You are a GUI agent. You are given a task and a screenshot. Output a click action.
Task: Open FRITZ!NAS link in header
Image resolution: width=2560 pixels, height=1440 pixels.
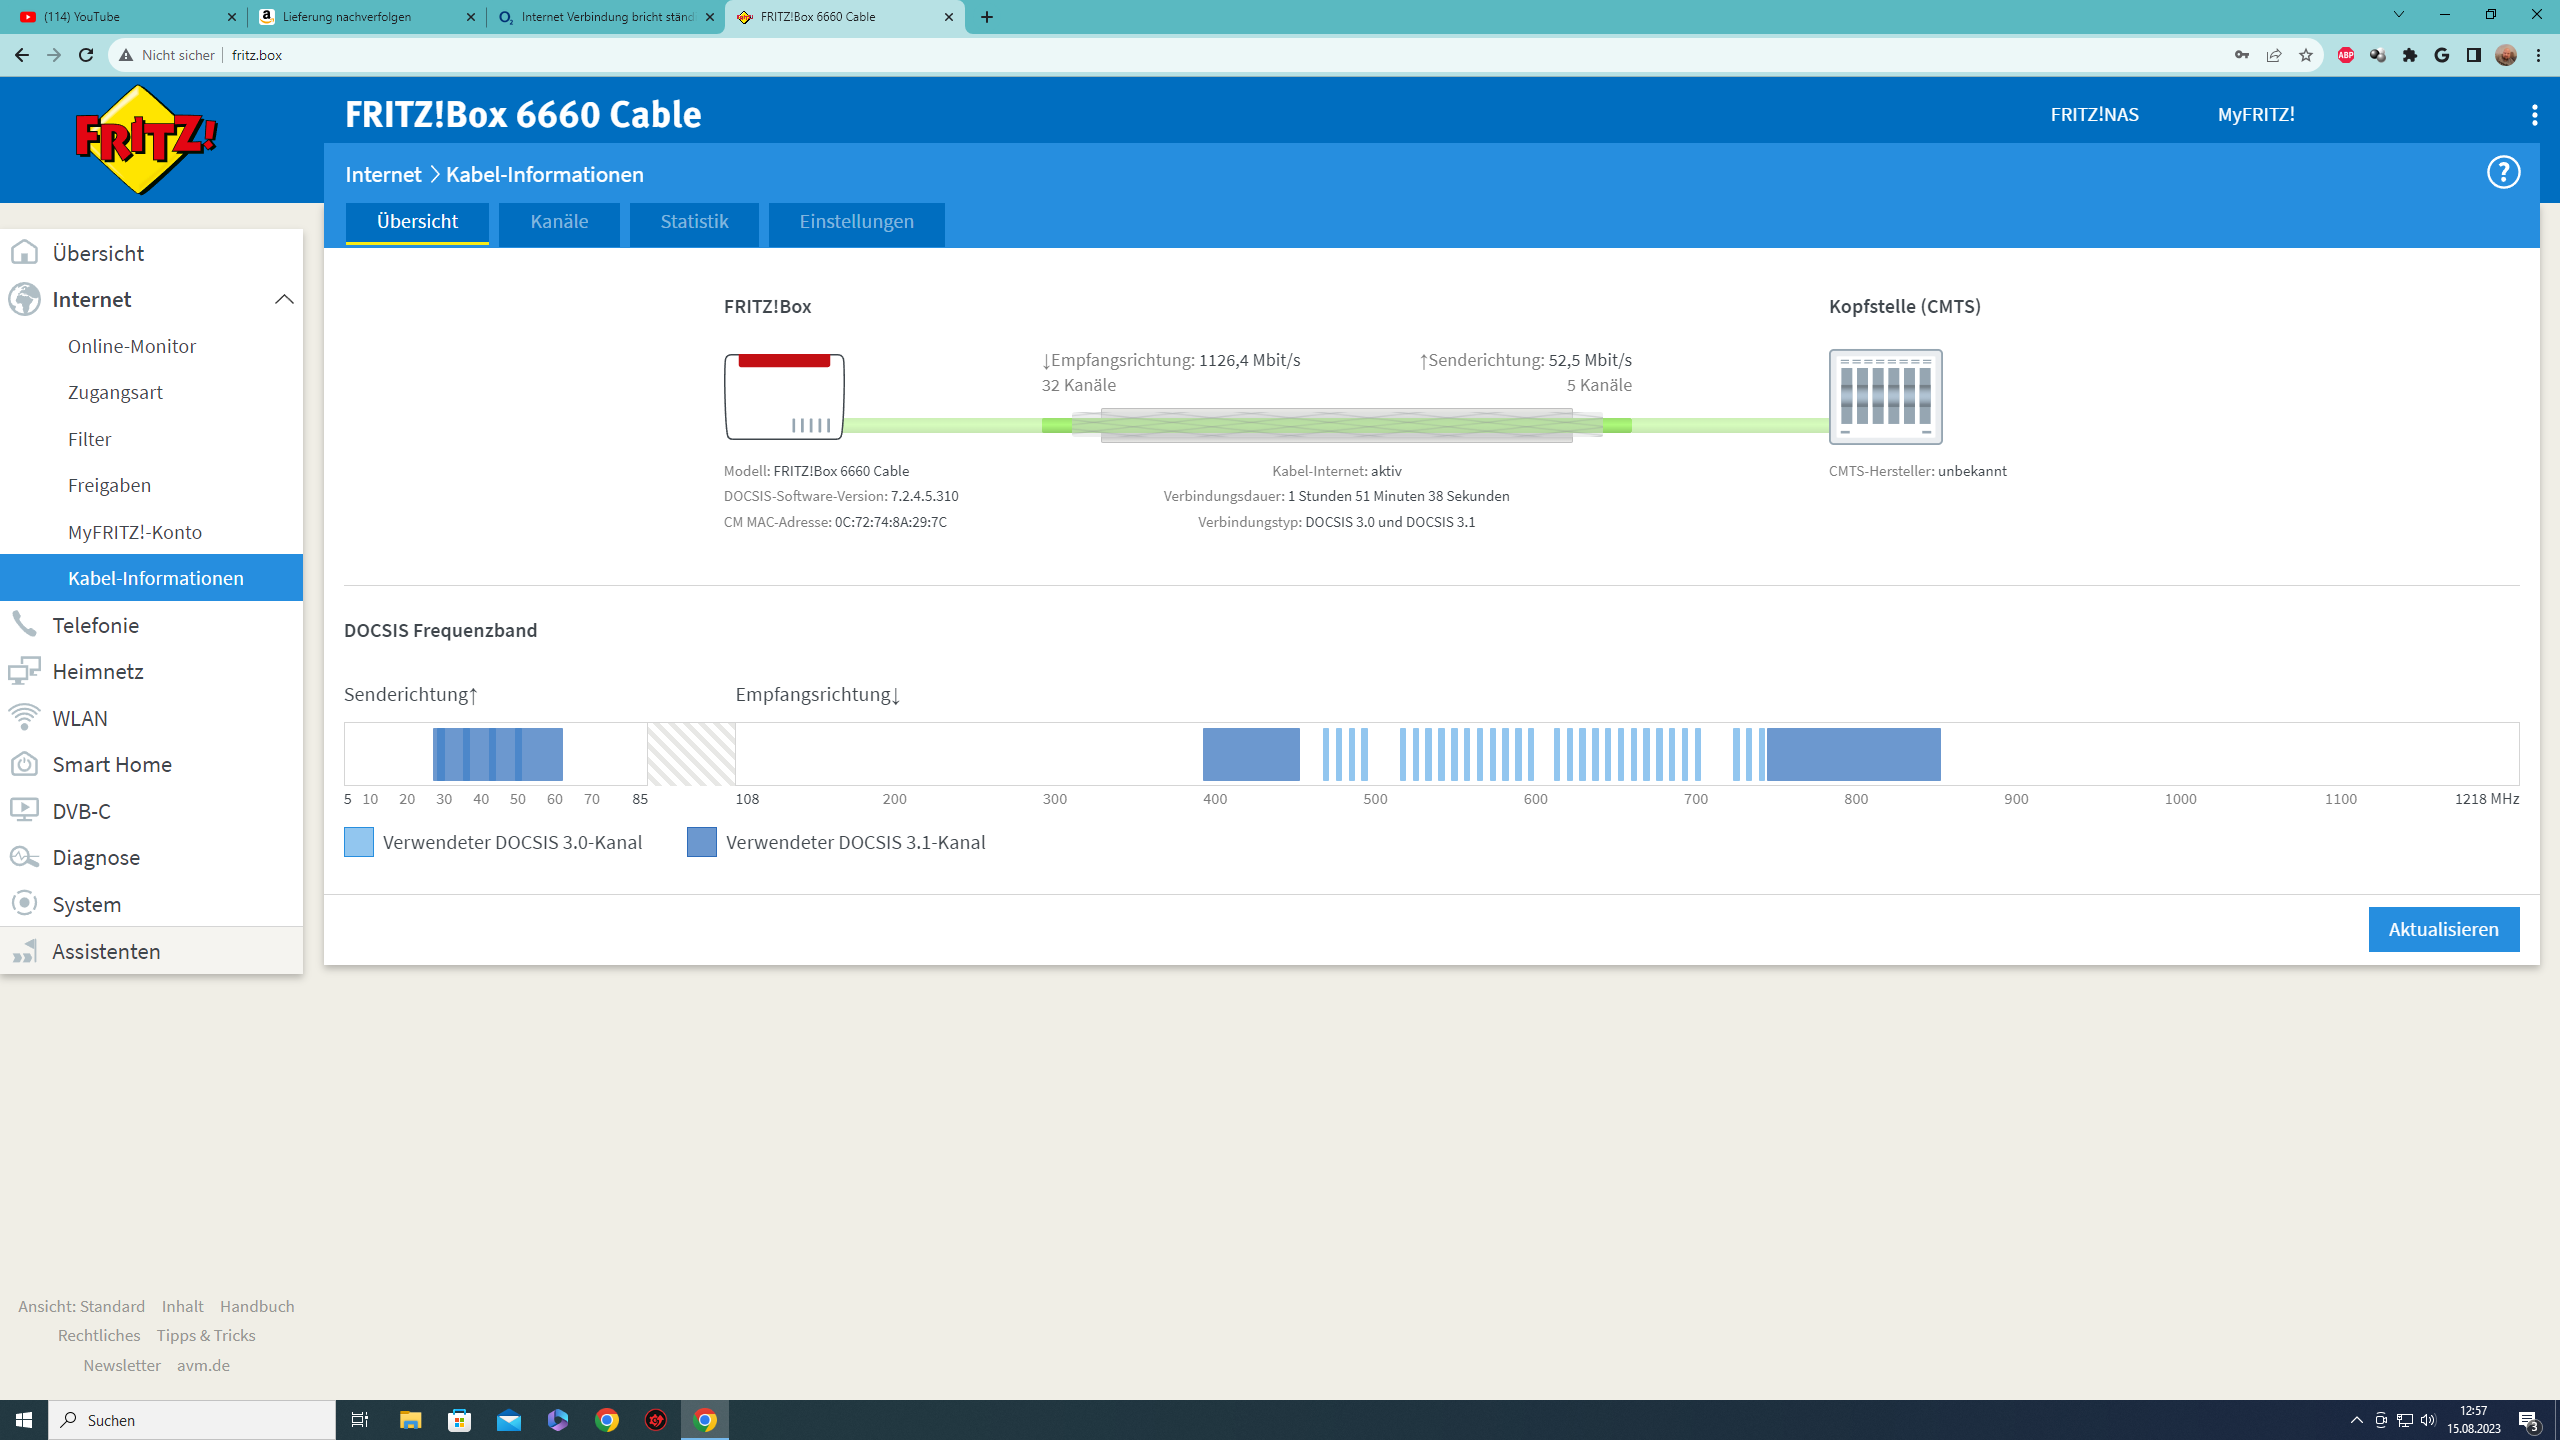(x=2094, y=115)
